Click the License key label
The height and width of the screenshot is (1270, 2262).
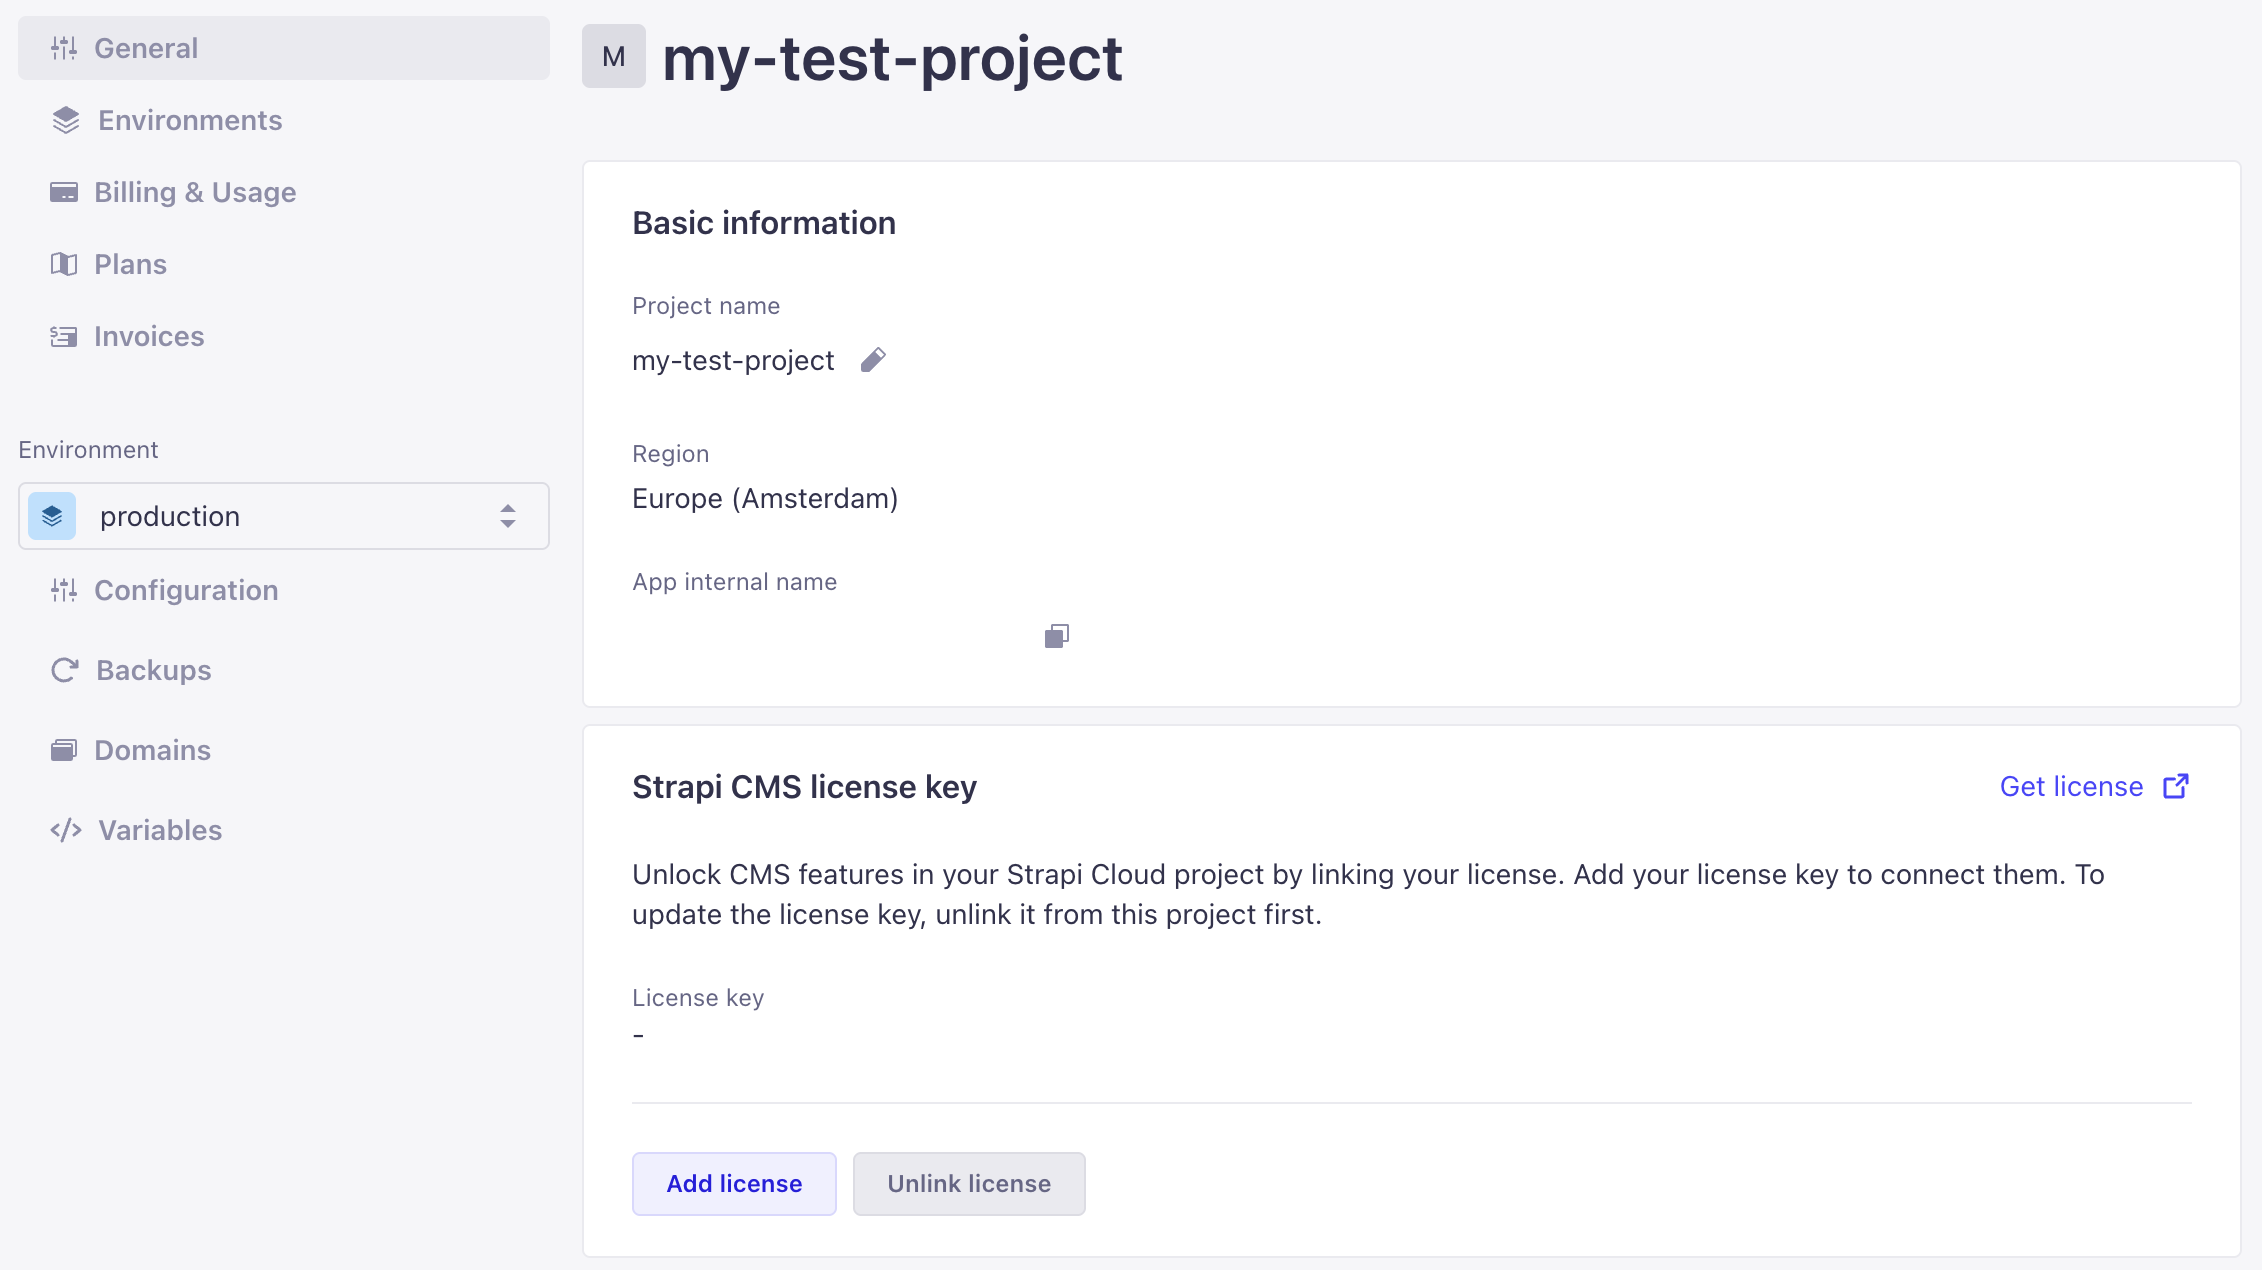(698, 998)
